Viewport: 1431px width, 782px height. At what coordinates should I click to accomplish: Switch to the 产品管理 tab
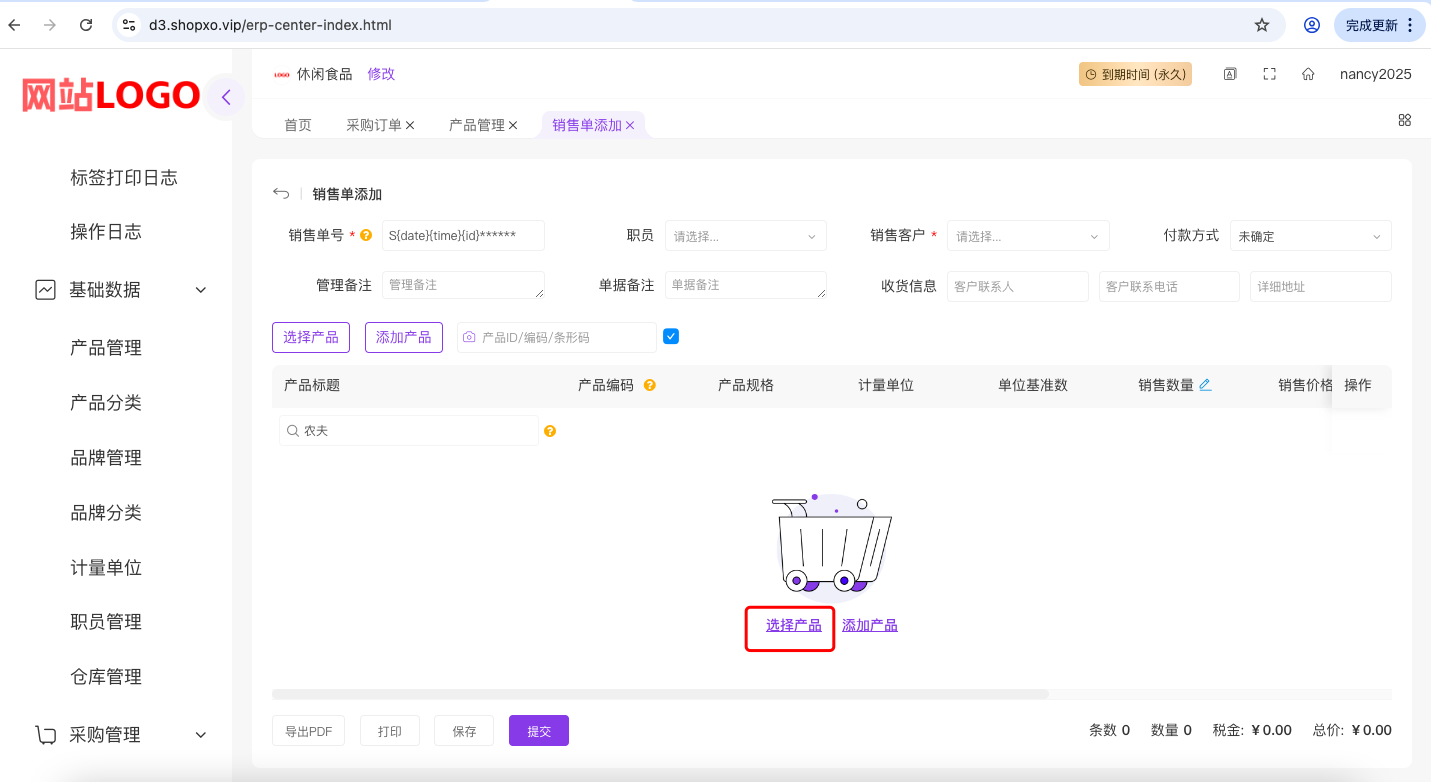pos(477,125)
